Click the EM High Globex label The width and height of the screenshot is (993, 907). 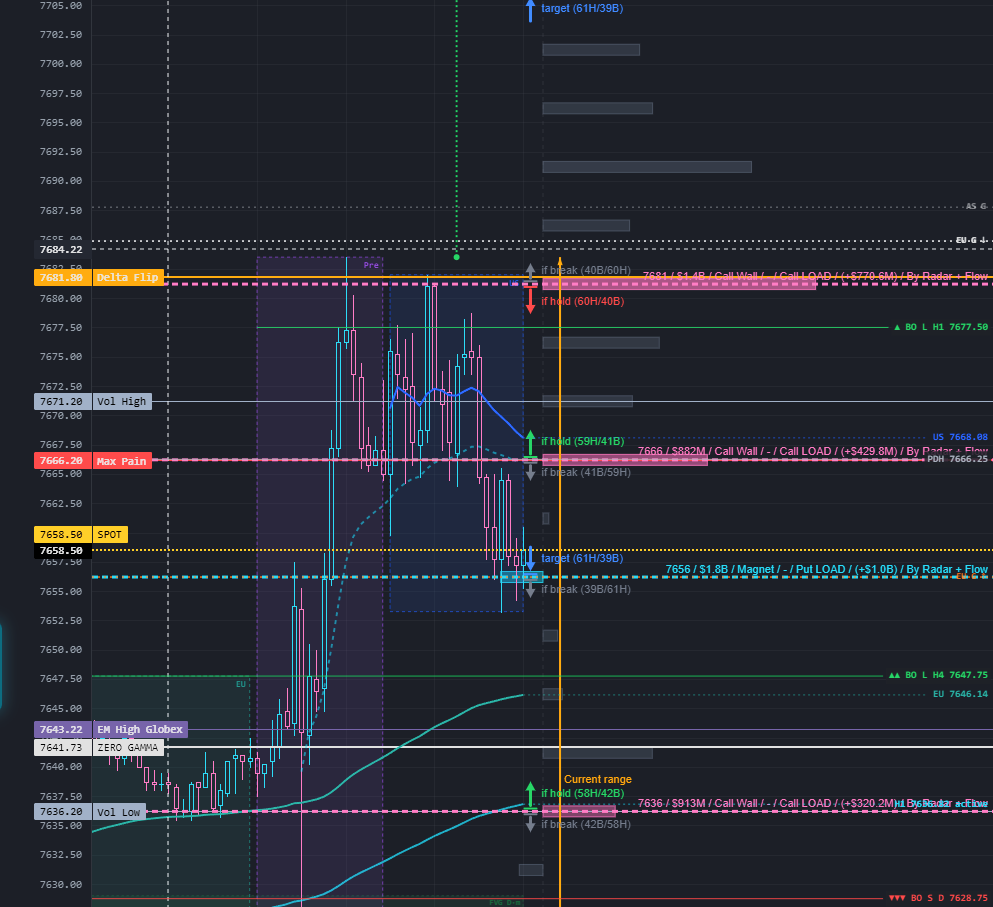click(x=140, y=730)
